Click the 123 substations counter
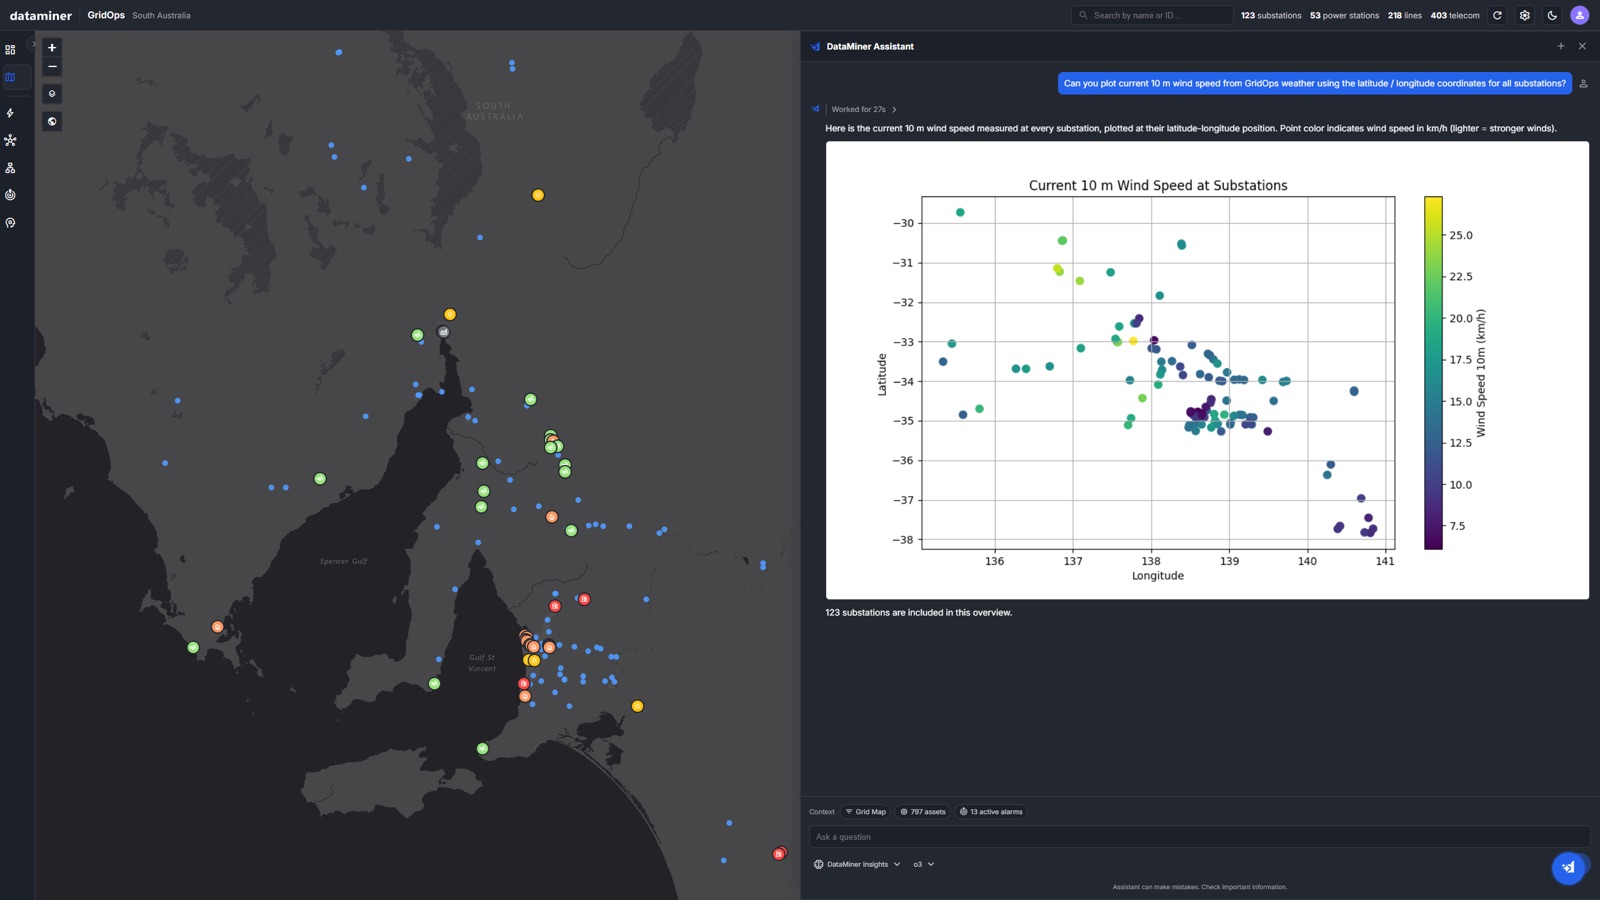 [x=1271, y=15]
